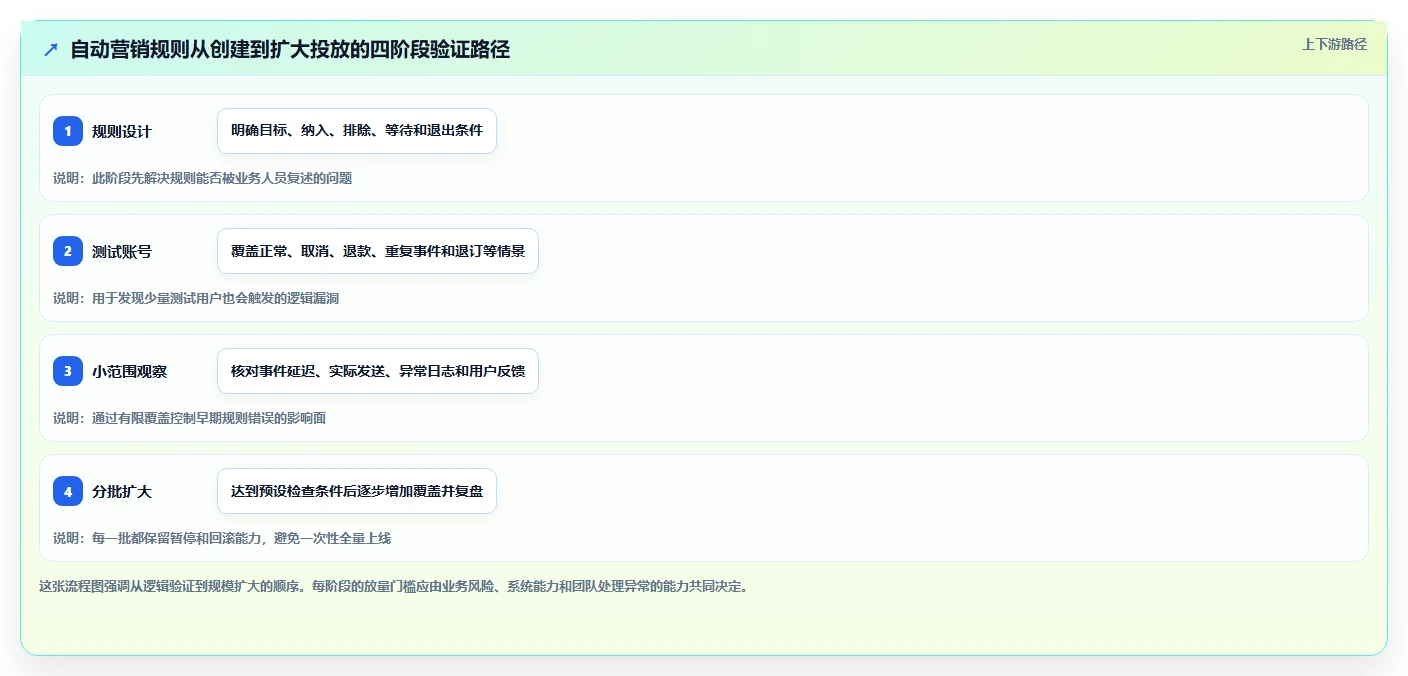Viewport: 1408px width, 676px height.
Task: Click the 分批扩大 stage label
Action: (x=122, y=491)
